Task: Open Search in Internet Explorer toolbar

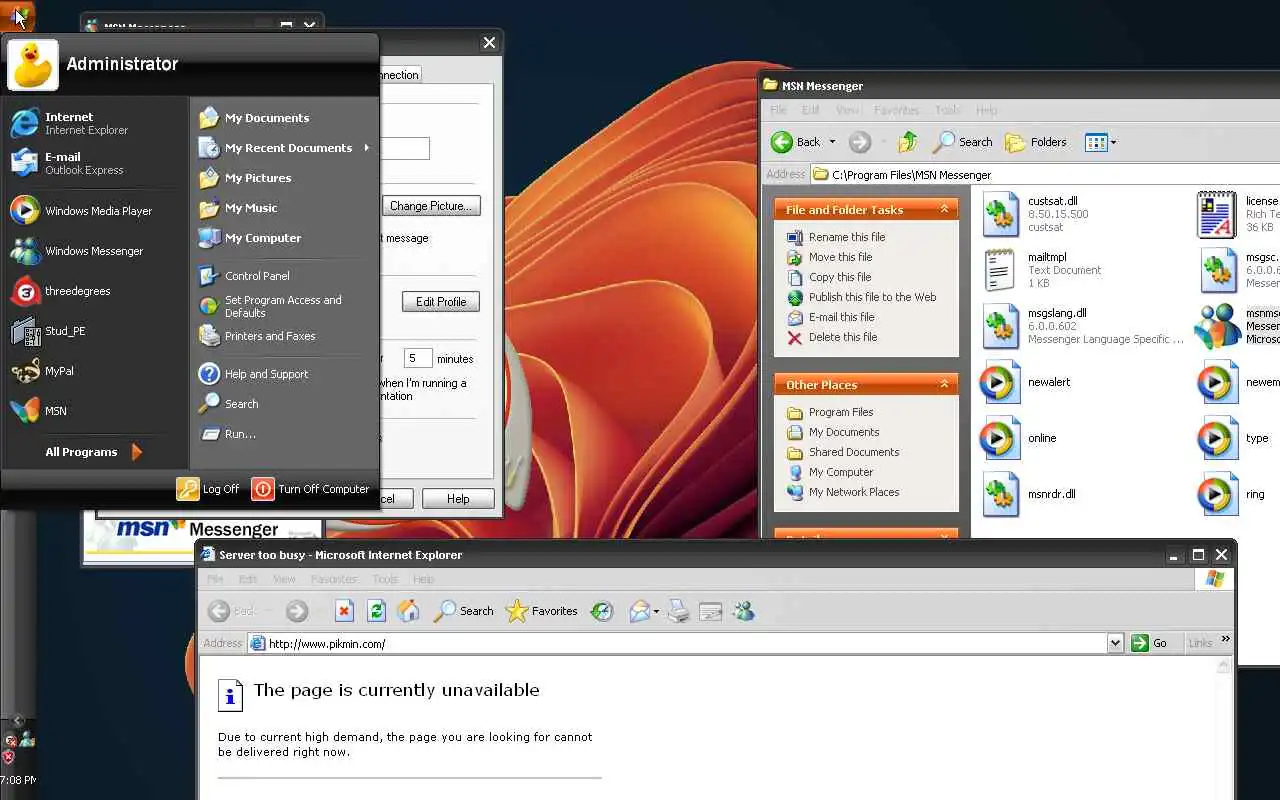Action: click(x=464, y=611)
